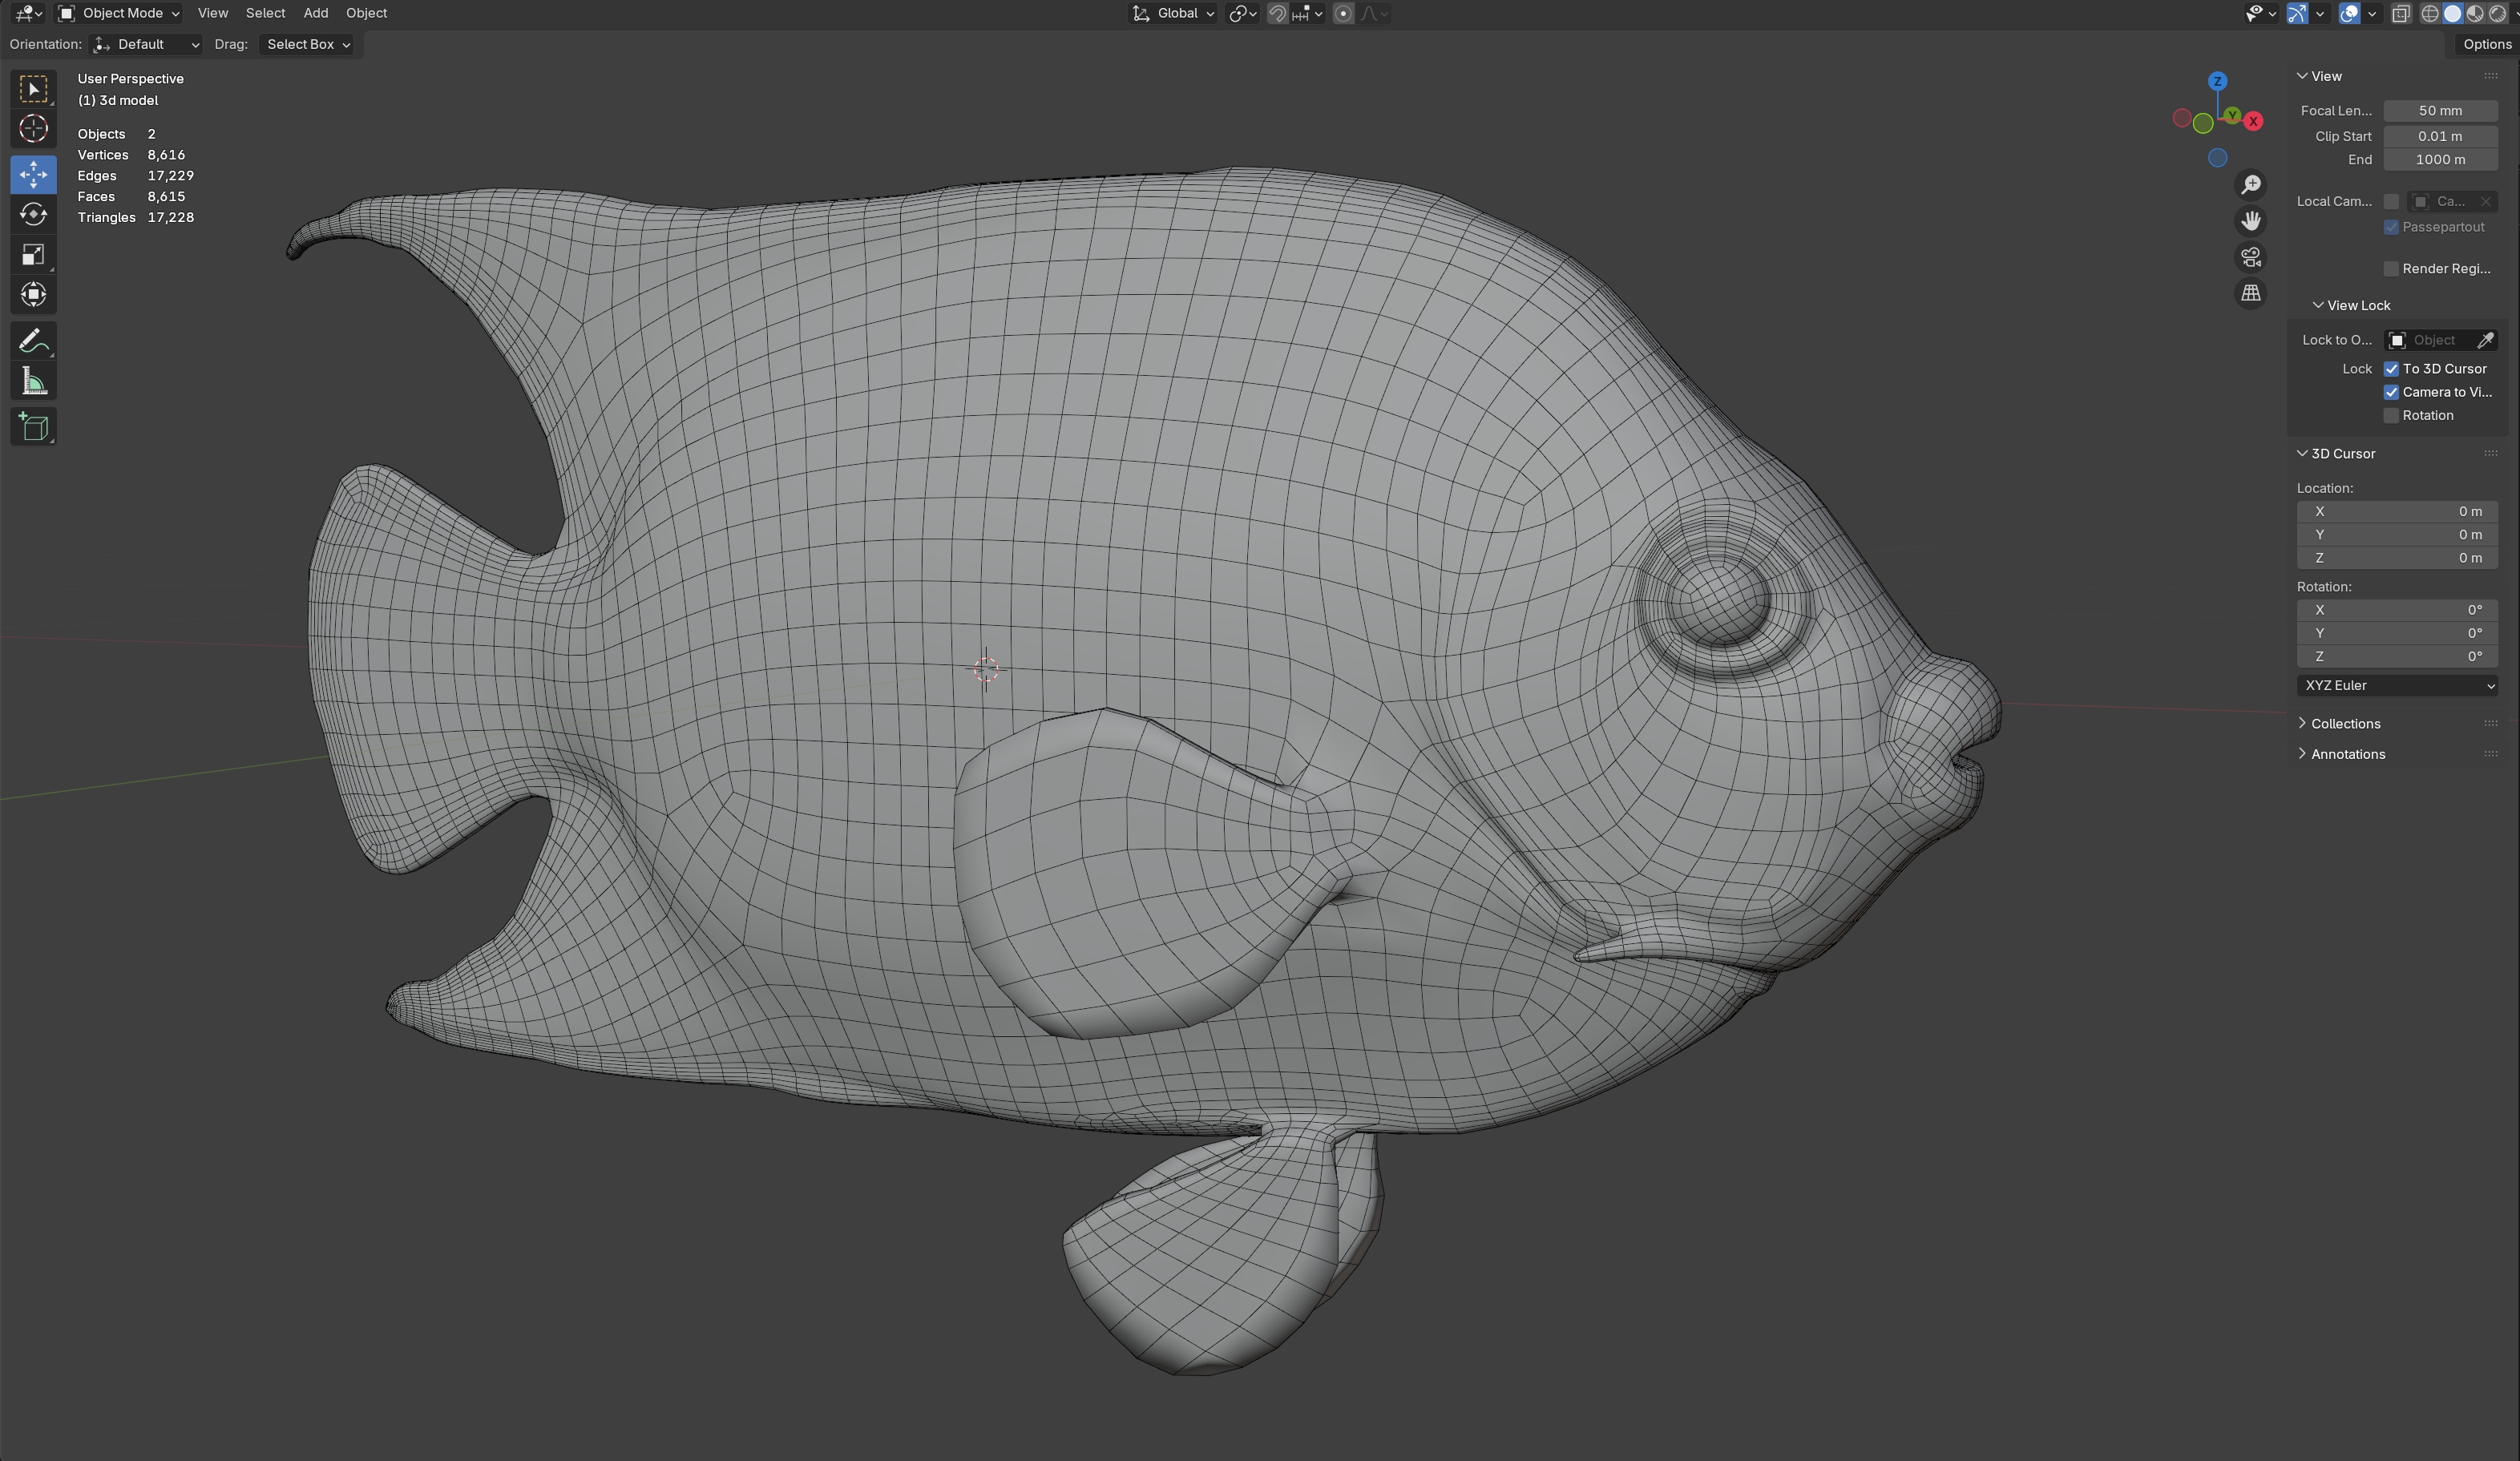Viewport: 2520px width, 1461px height.
Task: Open the Select menu
Action: tap(265, 13)
